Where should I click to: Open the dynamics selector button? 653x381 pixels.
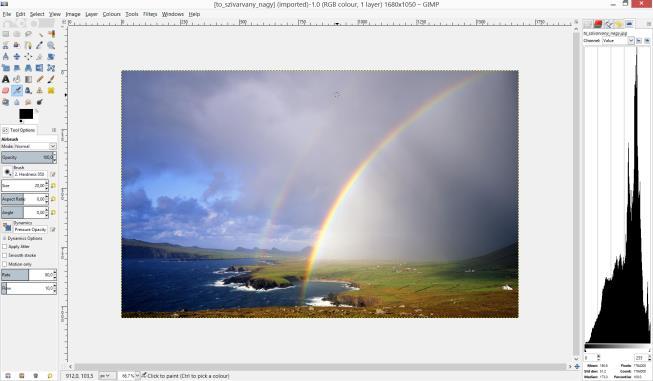[7, 227]
